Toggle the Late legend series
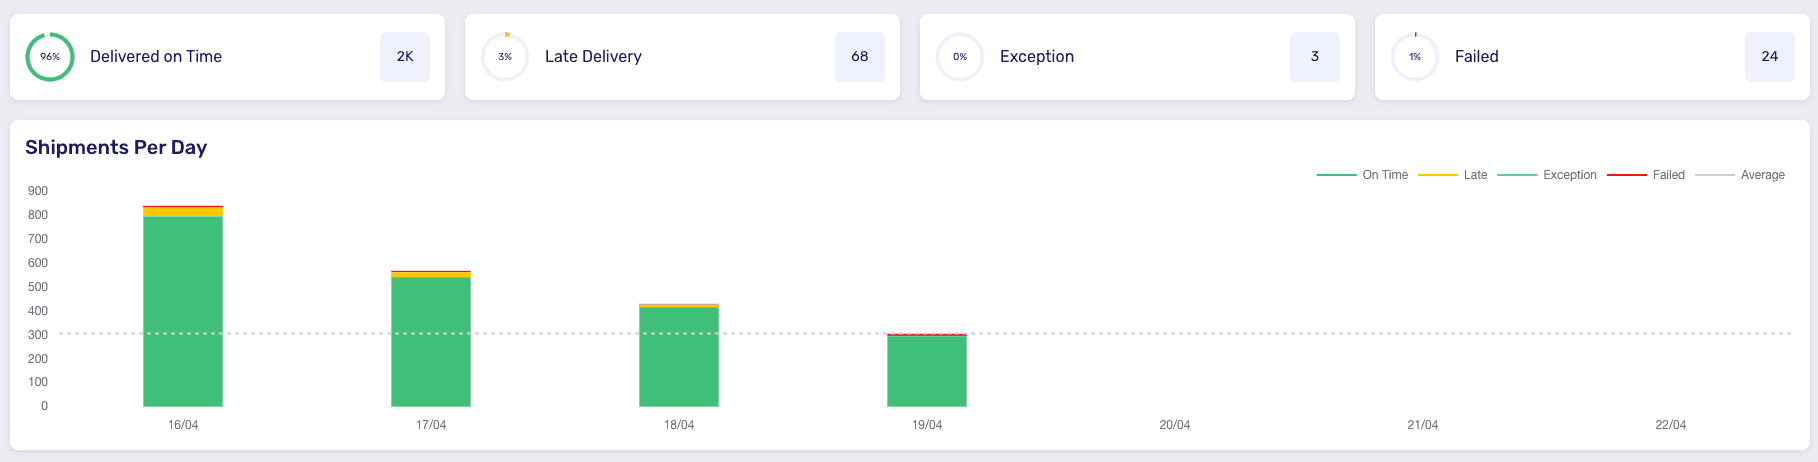The height and width of the screenshot is (462, 1818). (1453, 175)
